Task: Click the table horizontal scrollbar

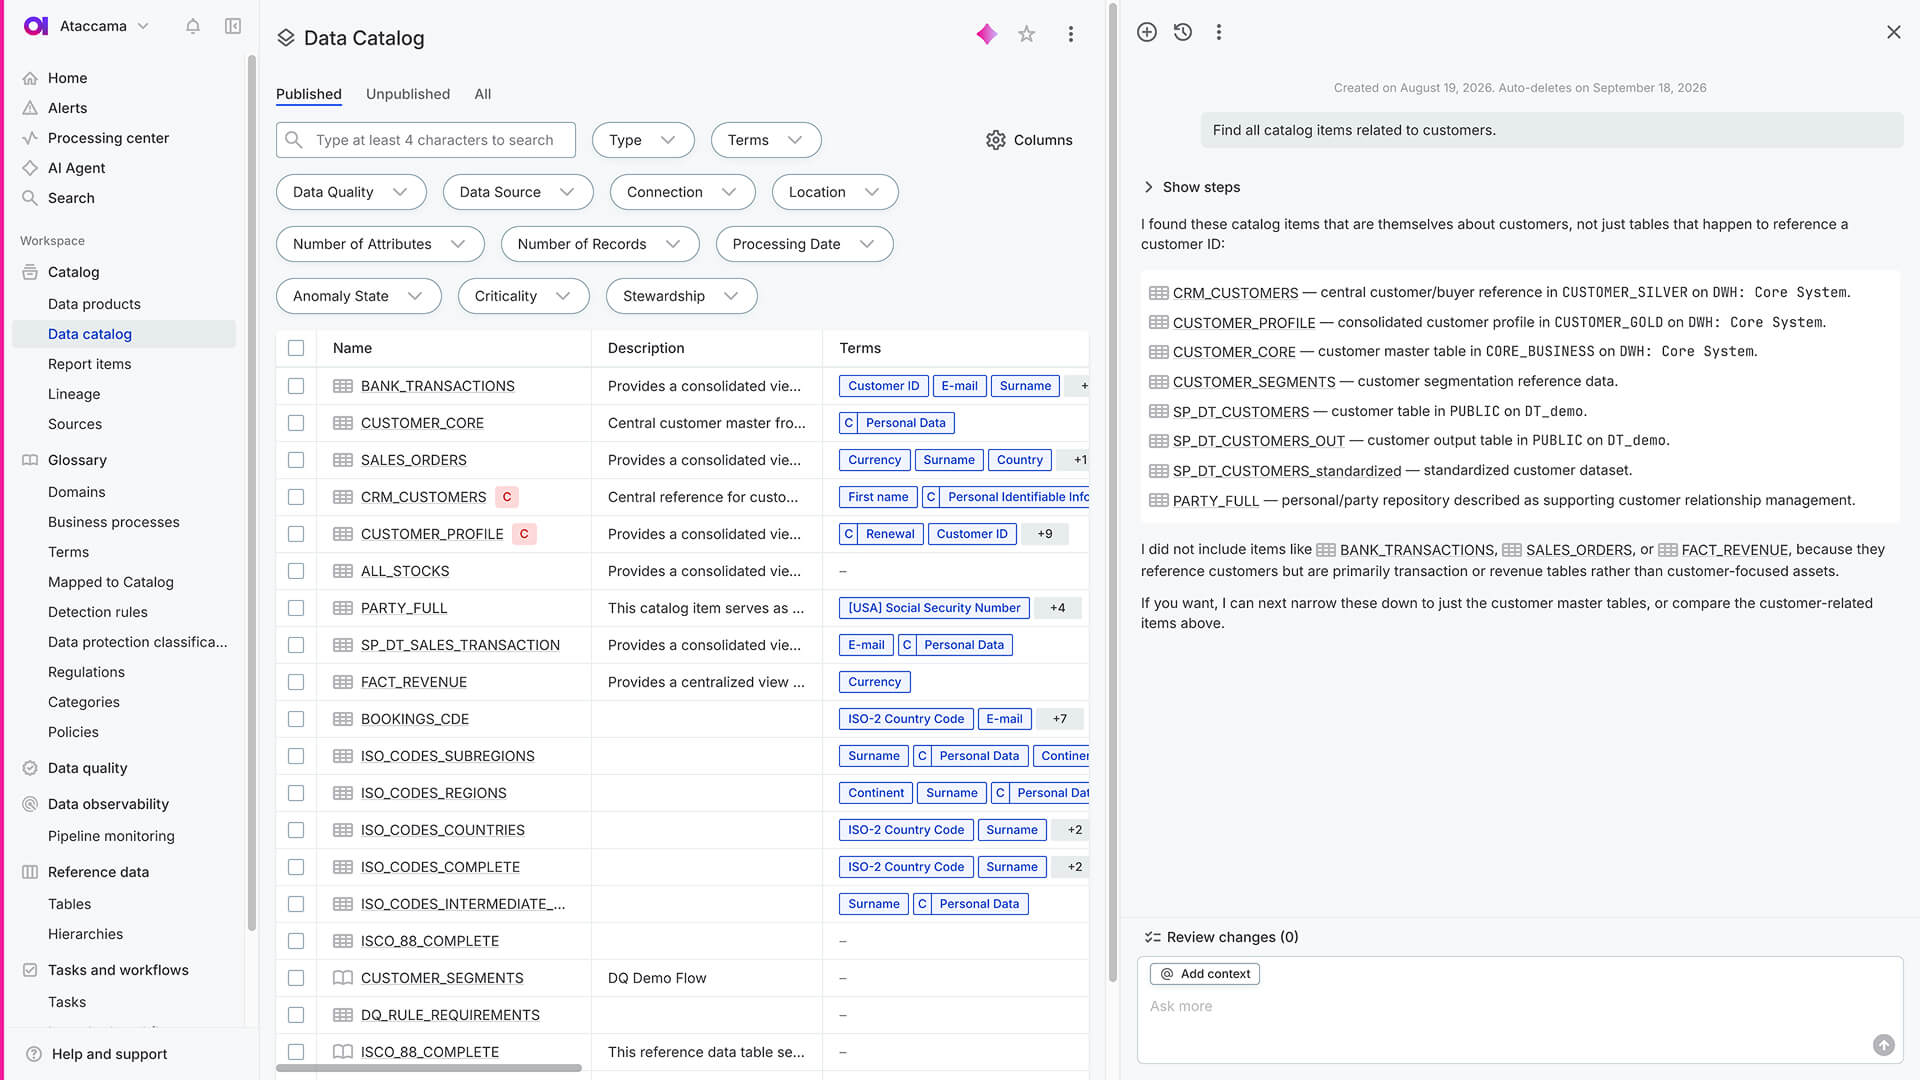Action: (429, 1068)
